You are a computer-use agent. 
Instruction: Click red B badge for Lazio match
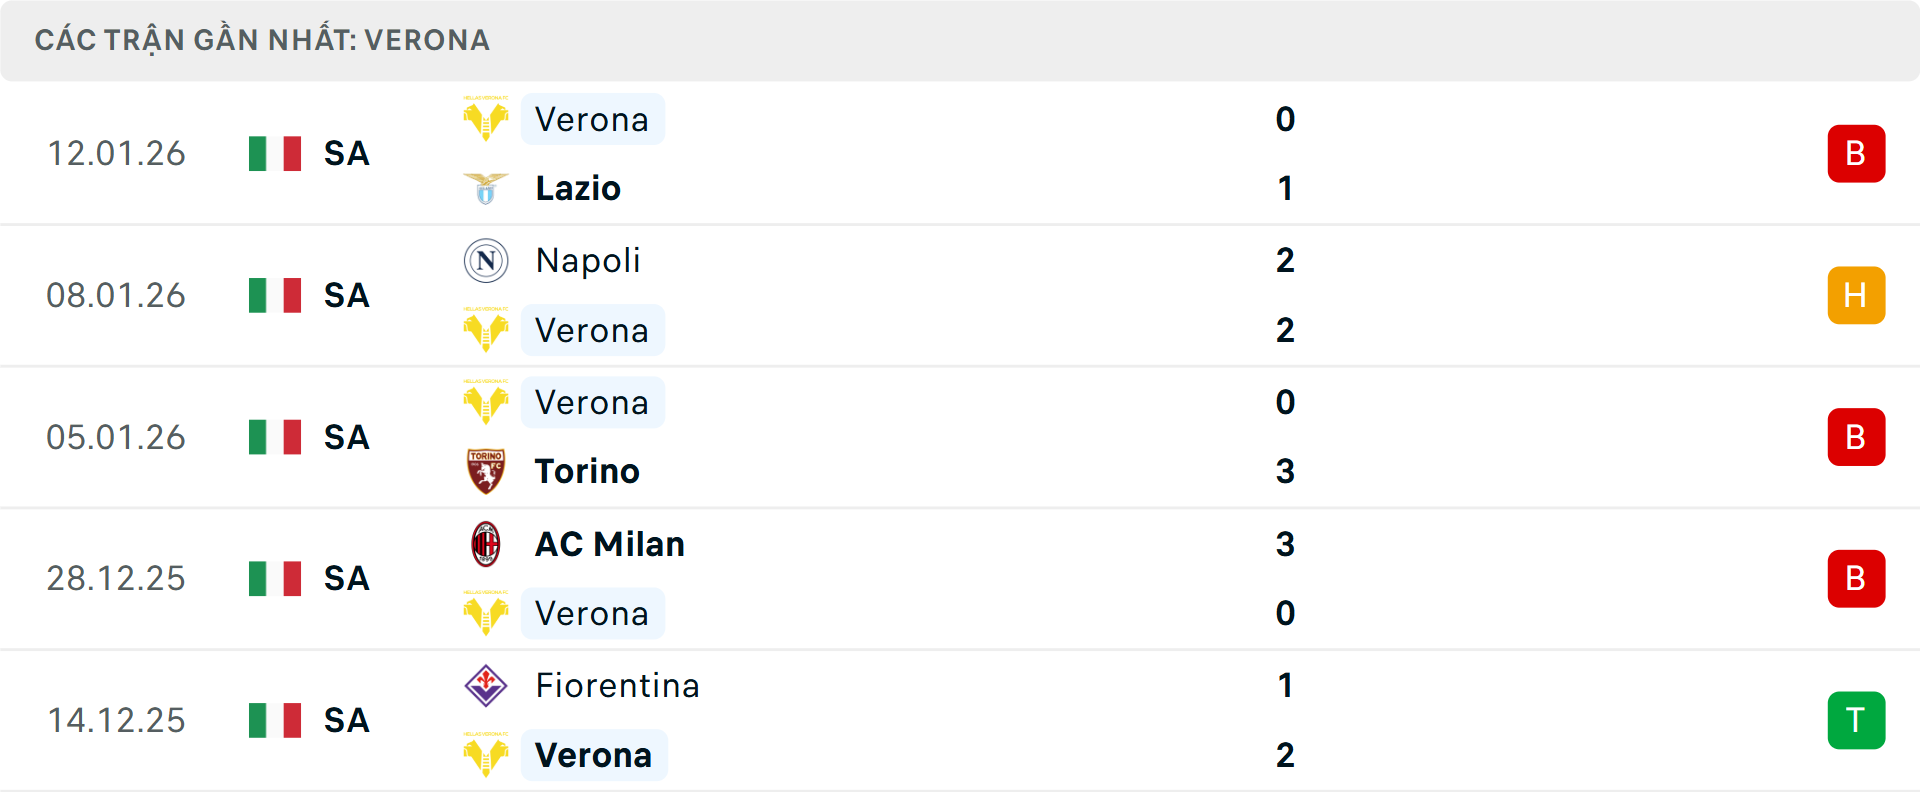pyautogui.click(x=1856, y=154)
